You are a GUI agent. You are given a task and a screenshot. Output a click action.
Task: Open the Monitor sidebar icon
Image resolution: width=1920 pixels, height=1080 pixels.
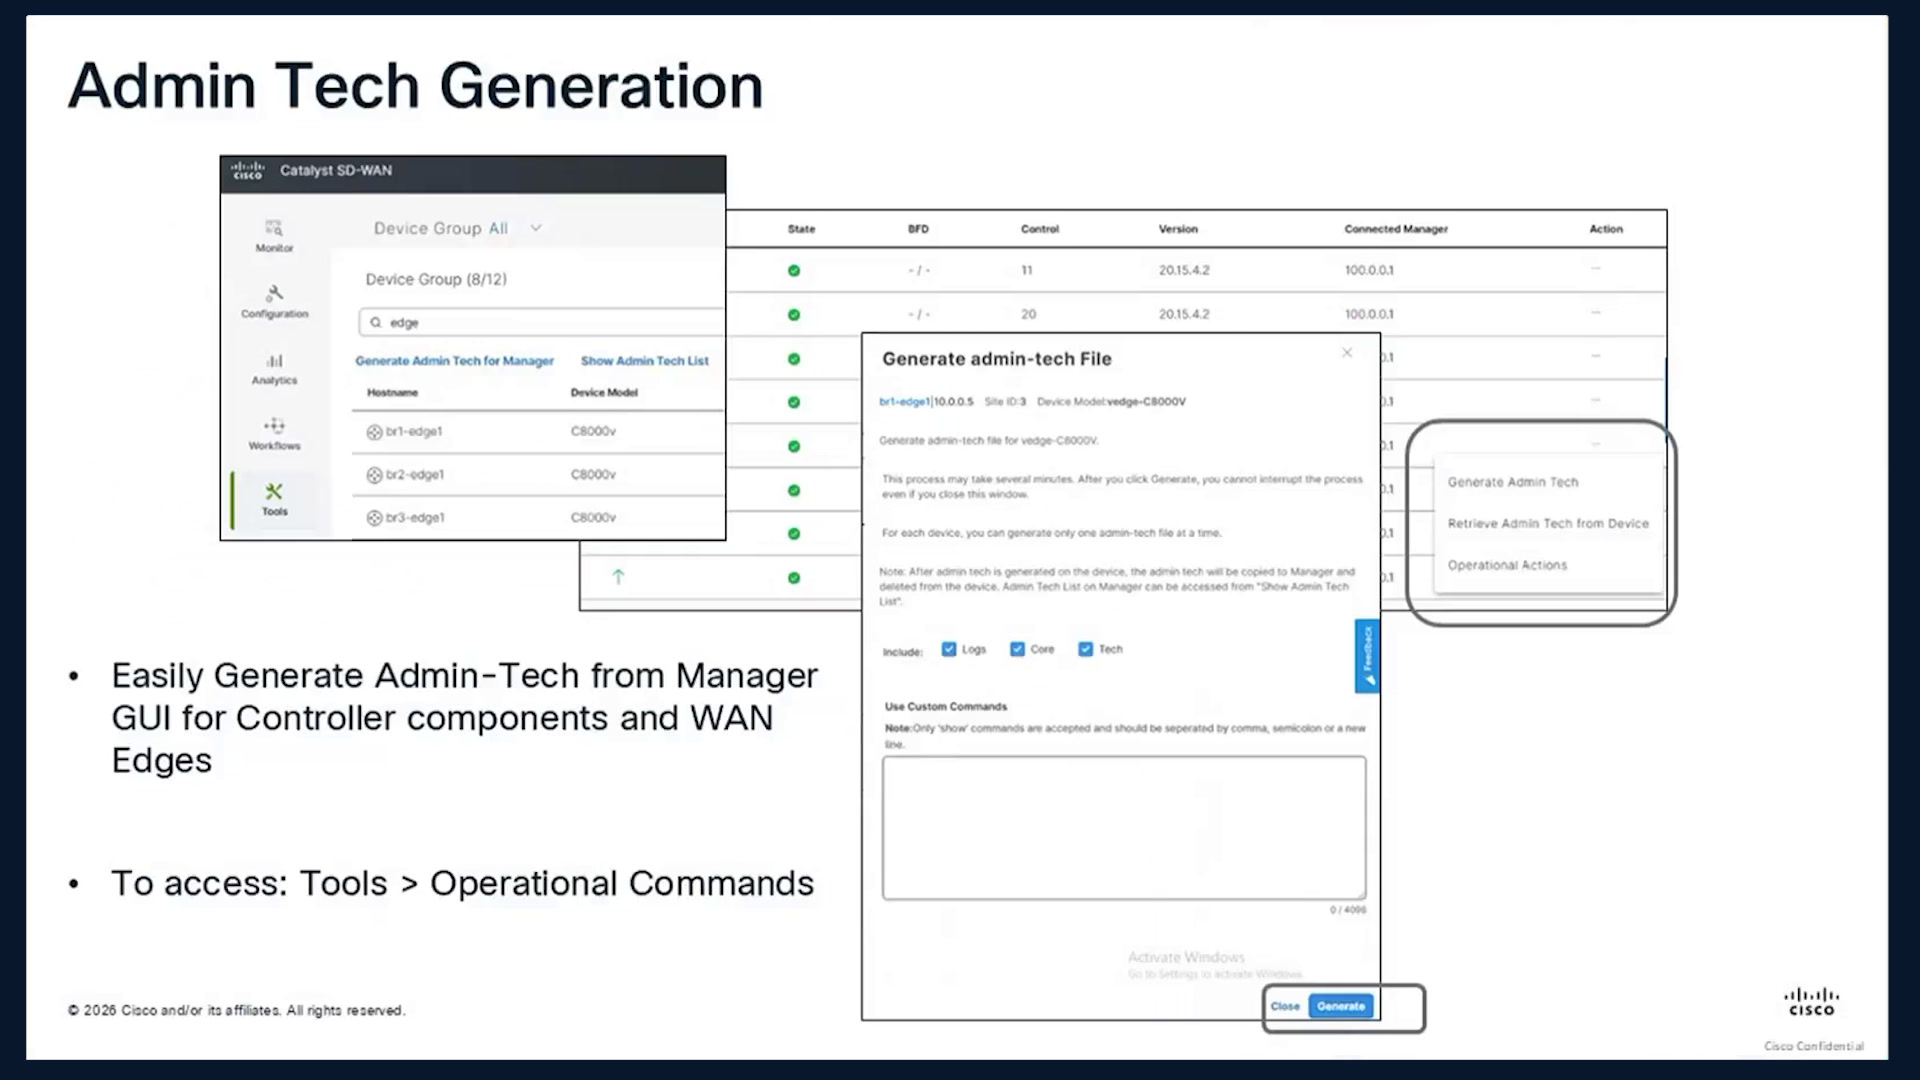274,229
